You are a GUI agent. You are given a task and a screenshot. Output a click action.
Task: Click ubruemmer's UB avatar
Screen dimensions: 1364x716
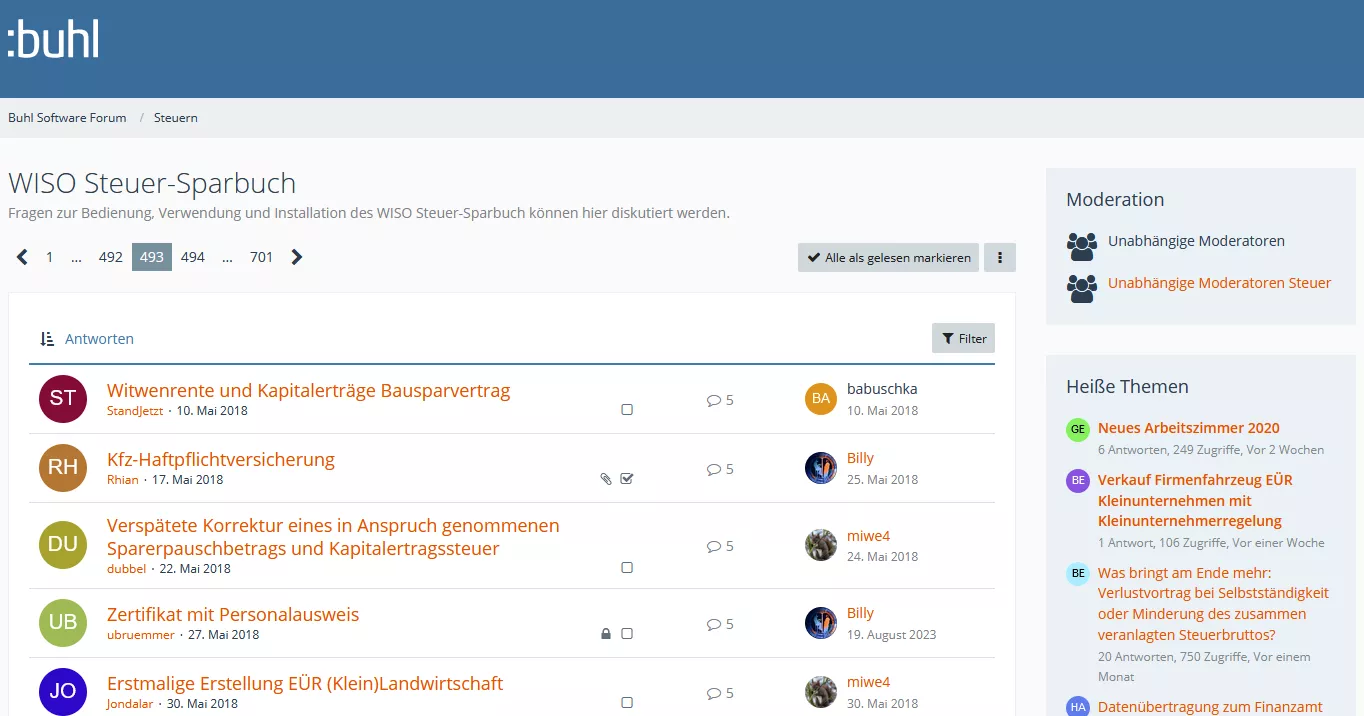tap(63, 623)
